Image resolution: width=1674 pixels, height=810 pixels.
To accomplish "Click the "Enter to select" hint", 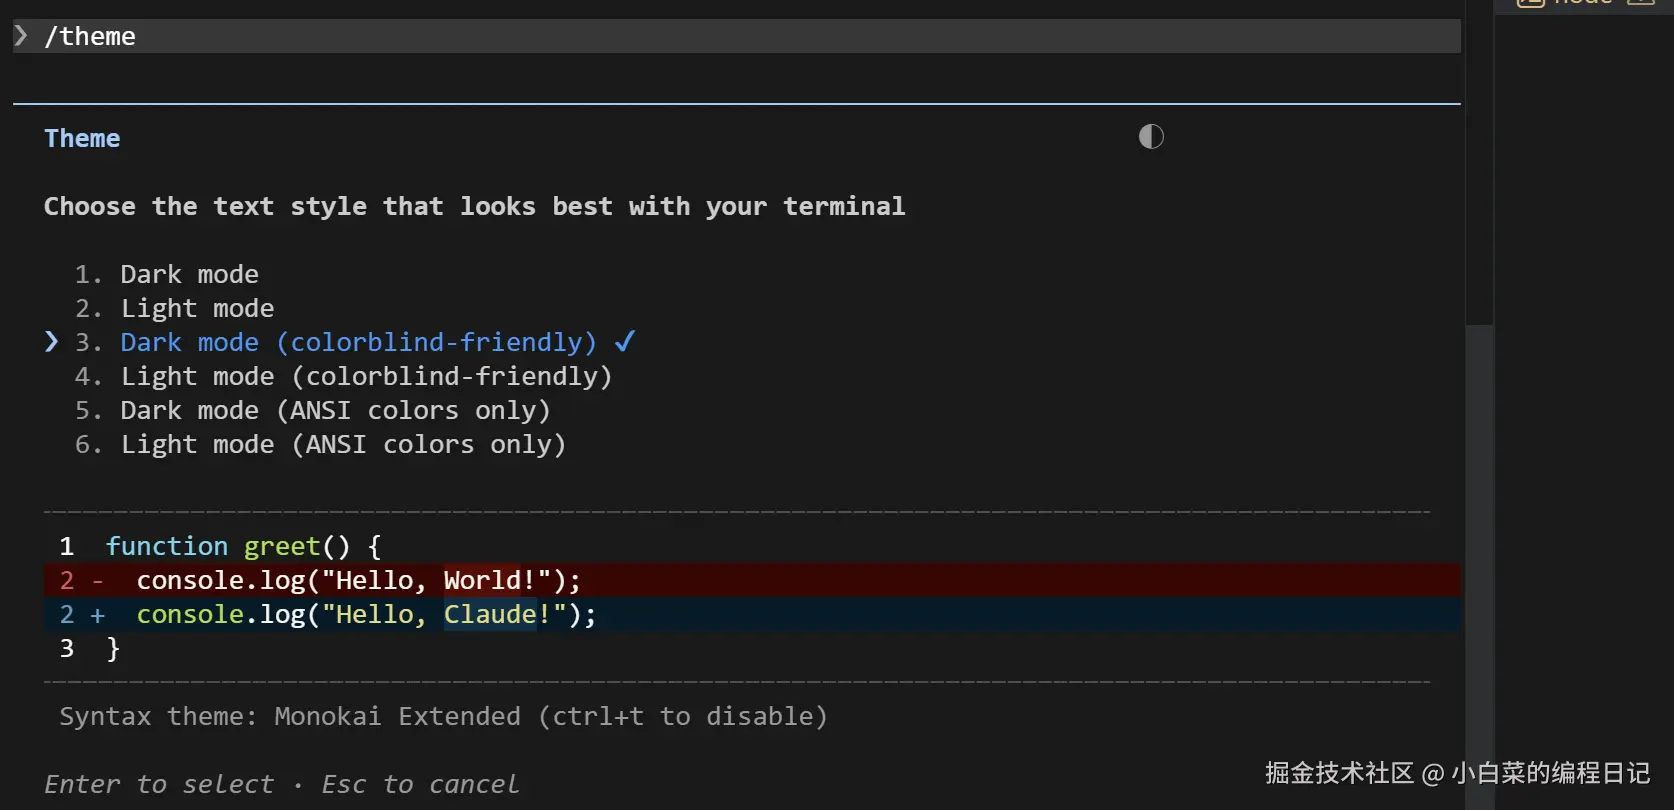I will point(159,784).
